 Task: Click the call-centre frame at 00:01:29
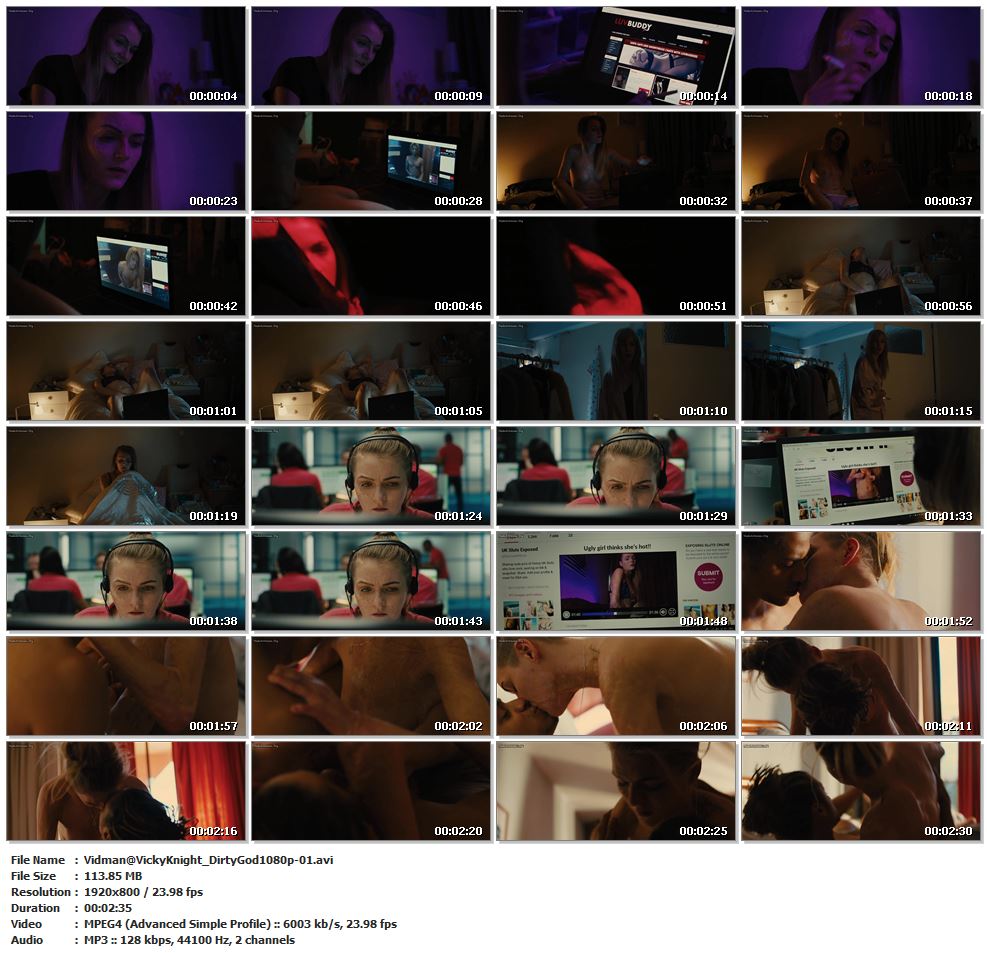point(616,476)
